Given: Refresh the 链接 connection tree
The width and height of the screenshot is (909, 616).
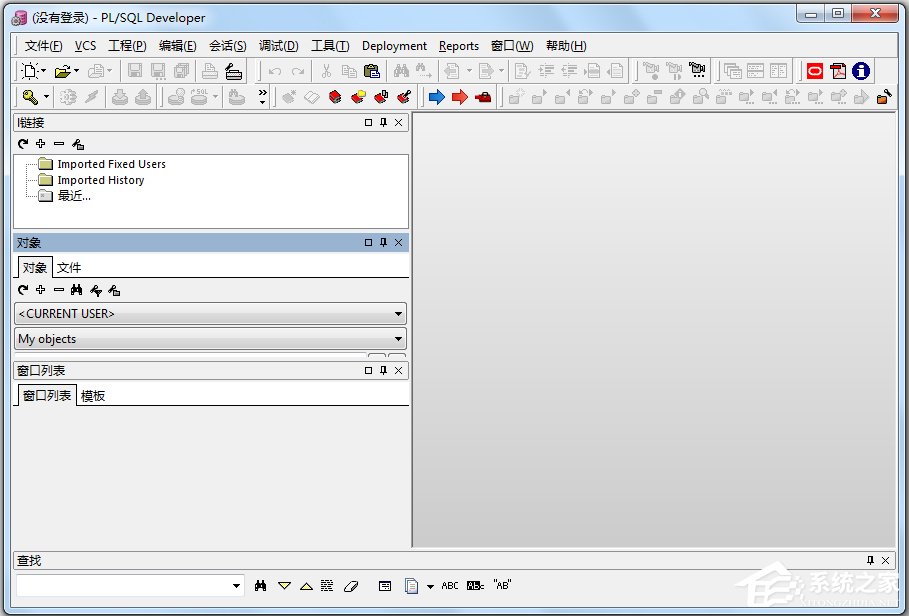Looking at the screenshot, I should [22, 143].
